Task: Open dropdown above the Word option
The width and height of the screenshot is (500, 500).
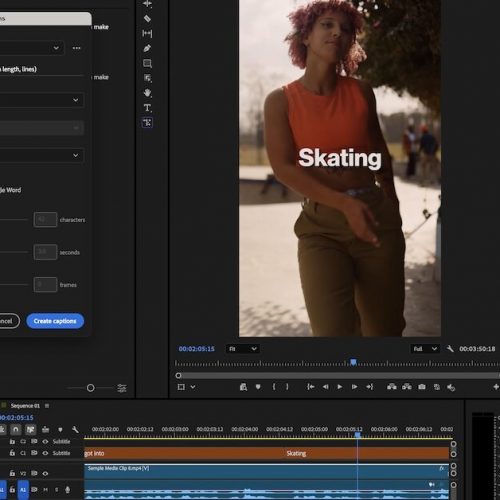Action: (x=41, y=155)
